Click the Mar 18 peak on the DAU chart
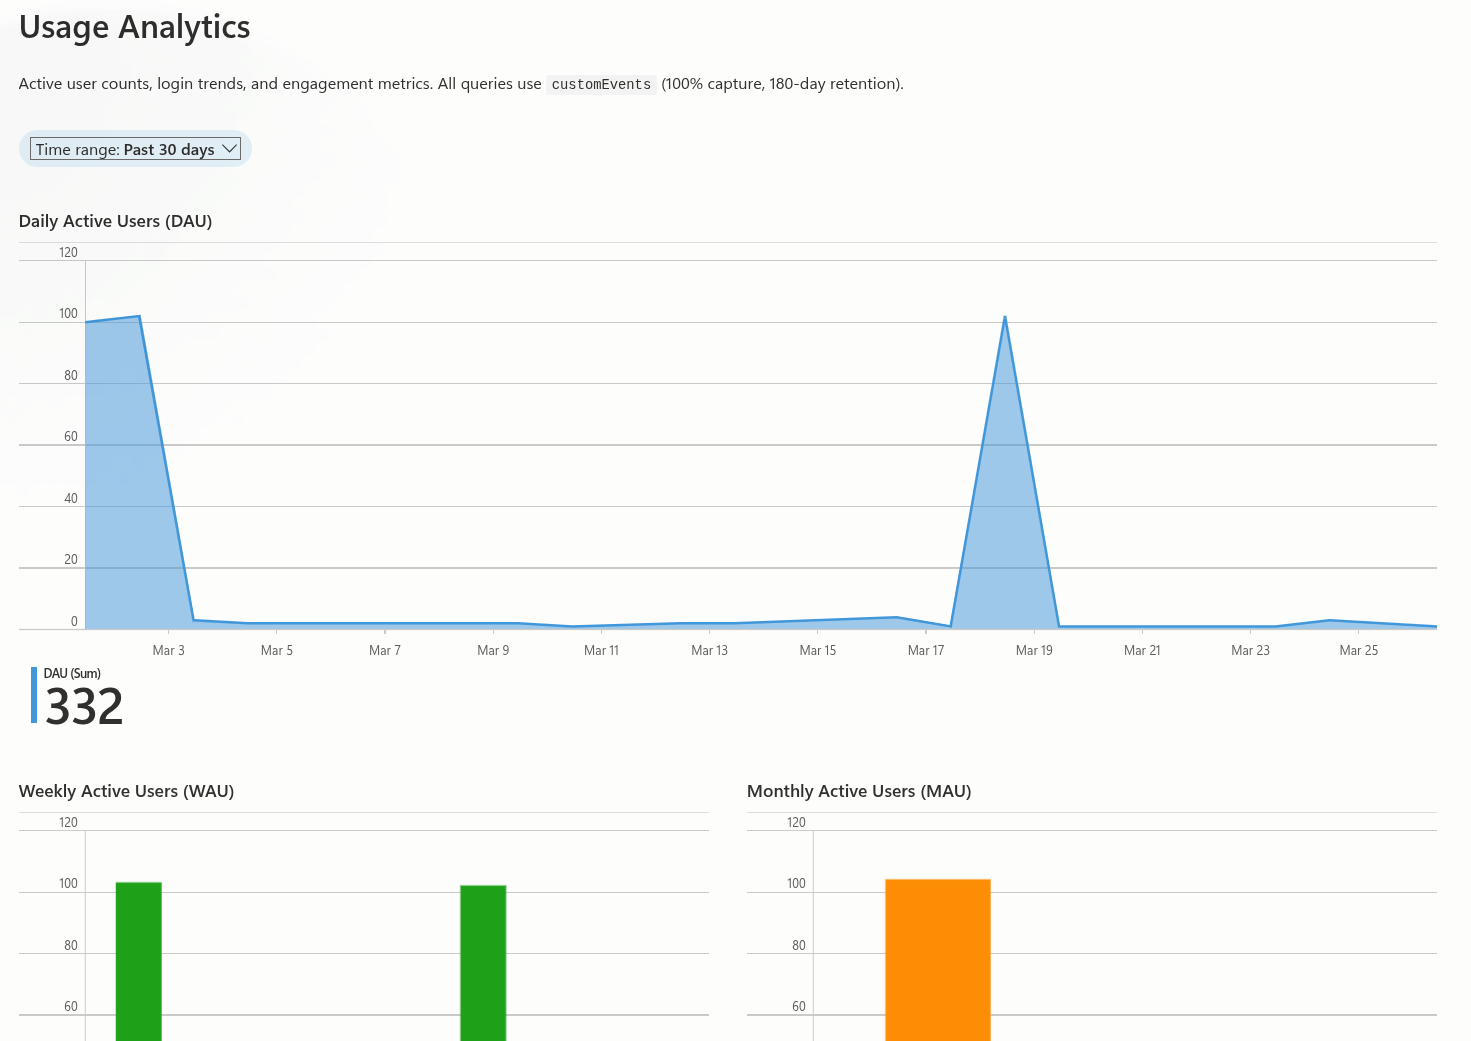Screen dimensions: 1471x1041 [x=1005, y=317]
